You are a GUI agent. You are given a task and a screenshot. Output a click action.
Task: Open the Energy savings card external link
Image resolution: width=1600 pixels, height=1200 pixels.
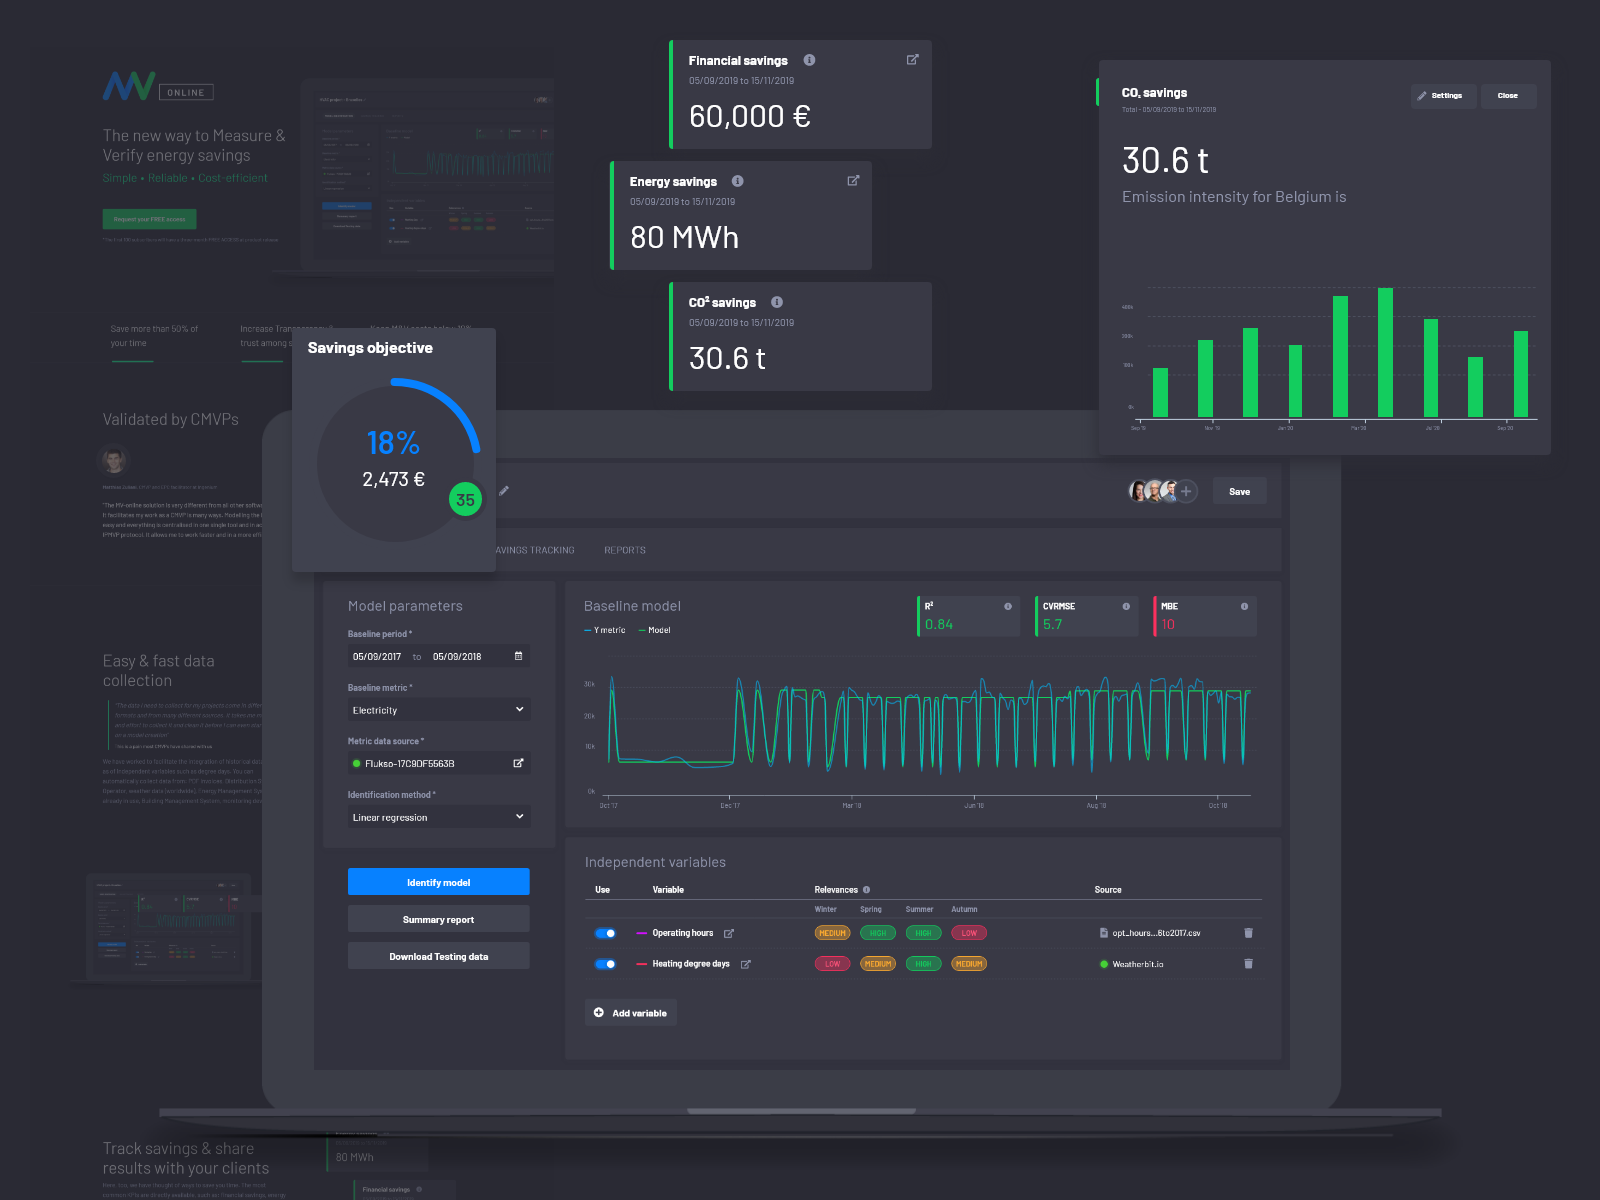click(852, 181)
